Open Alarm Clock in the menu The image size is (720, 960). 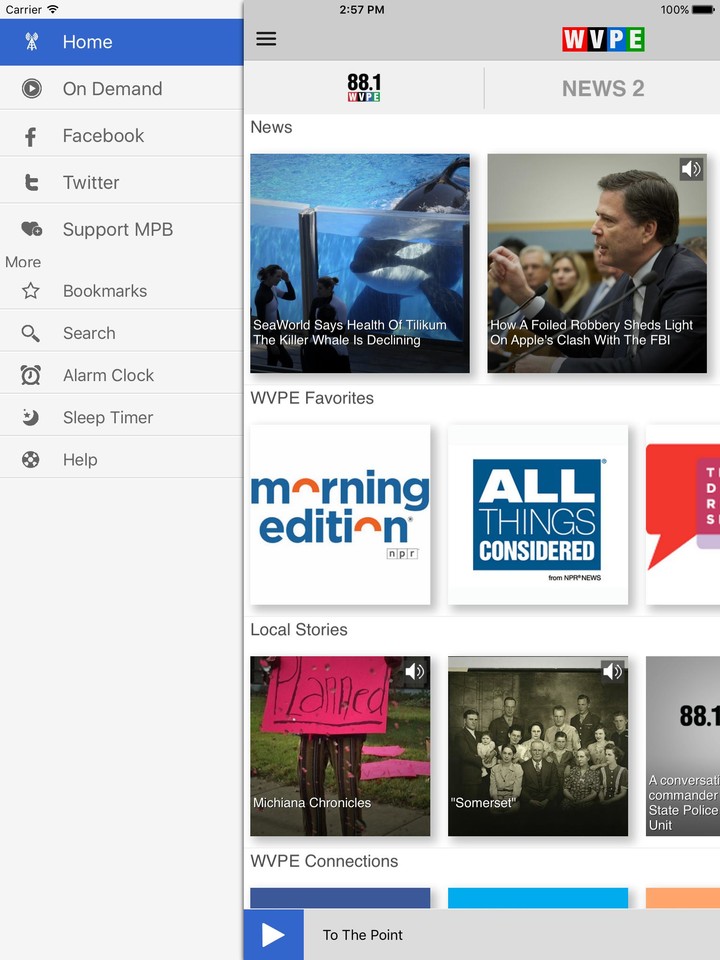click(x=121, y=375)
